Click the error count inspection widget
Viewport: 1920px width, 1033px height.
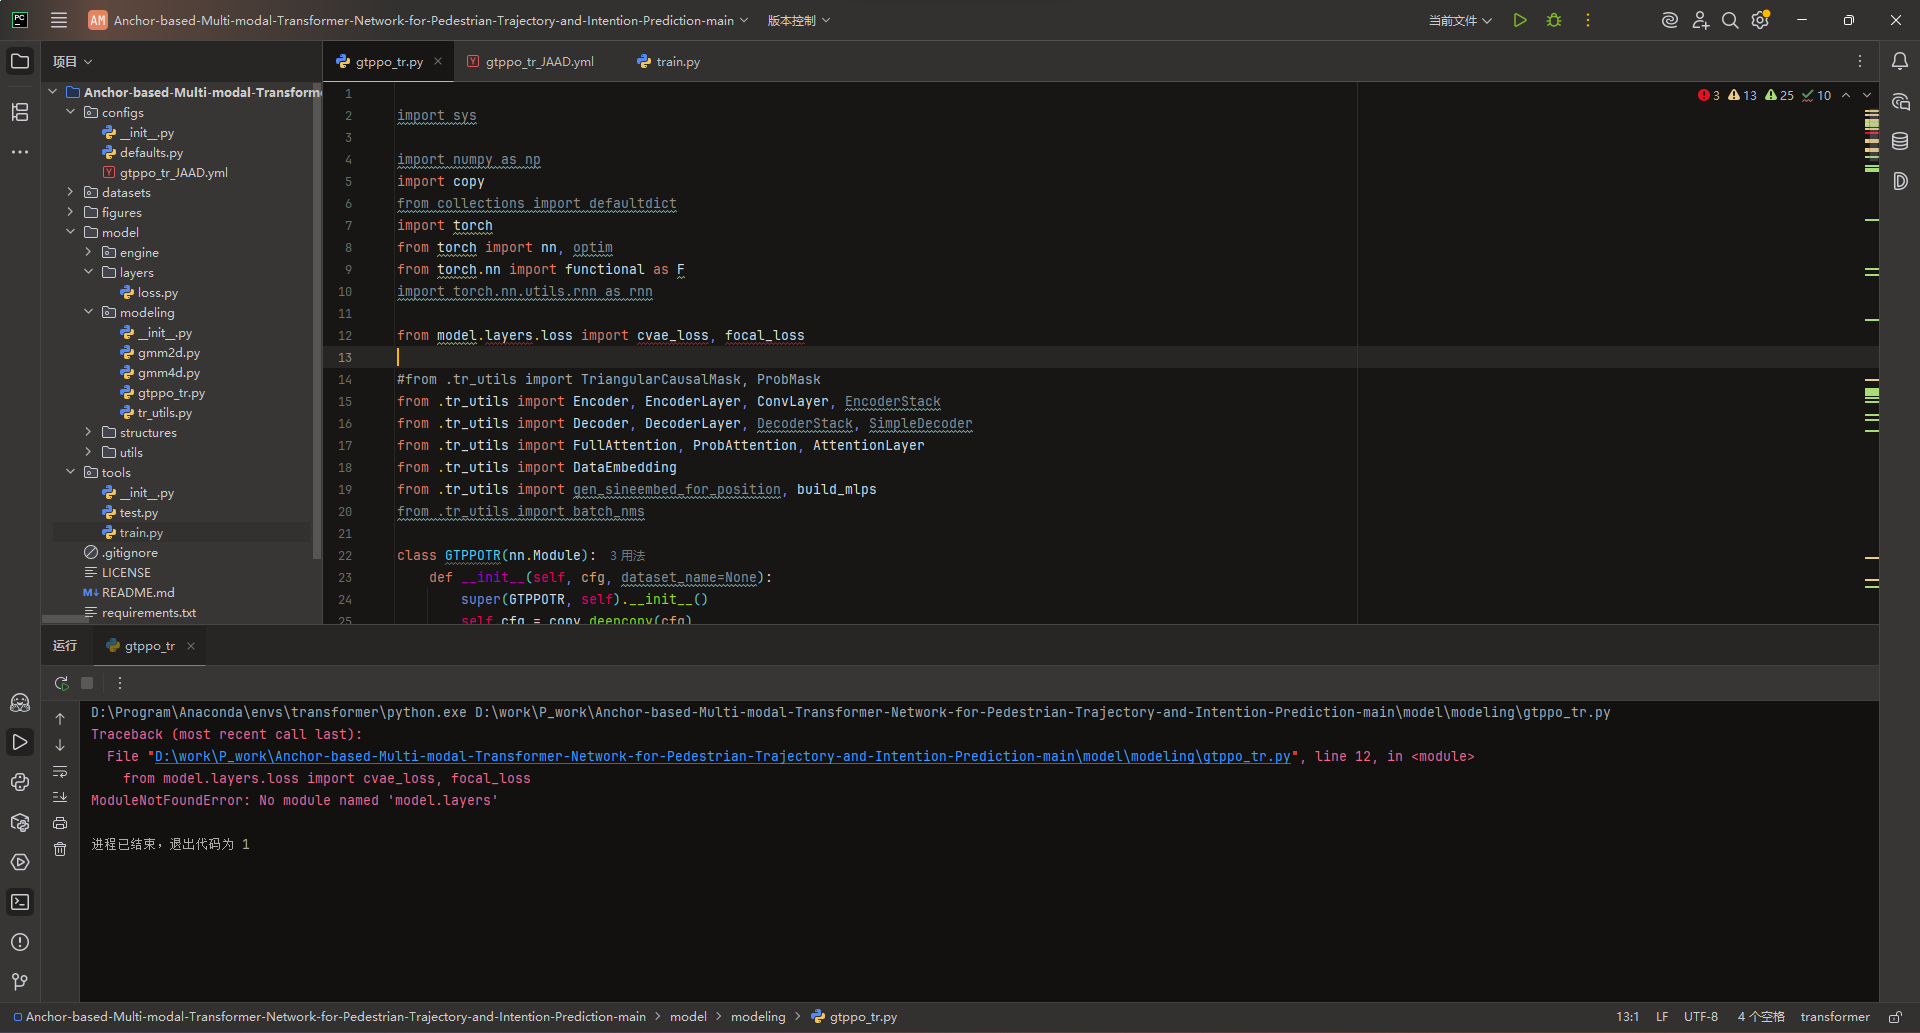coord(1709,96)
